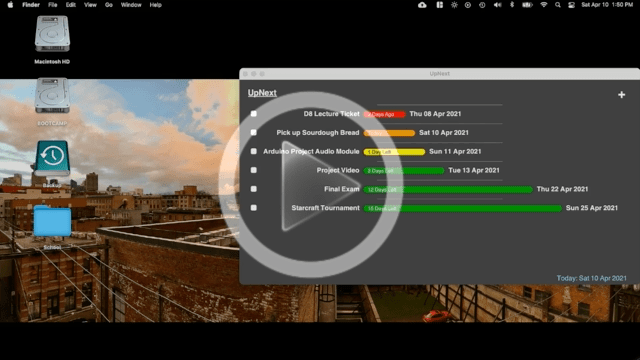This screenshot has height=360, width=640.
Task: Click the "Sun 11 Apr 2021" due date
Action: click(x=455, y=151)
